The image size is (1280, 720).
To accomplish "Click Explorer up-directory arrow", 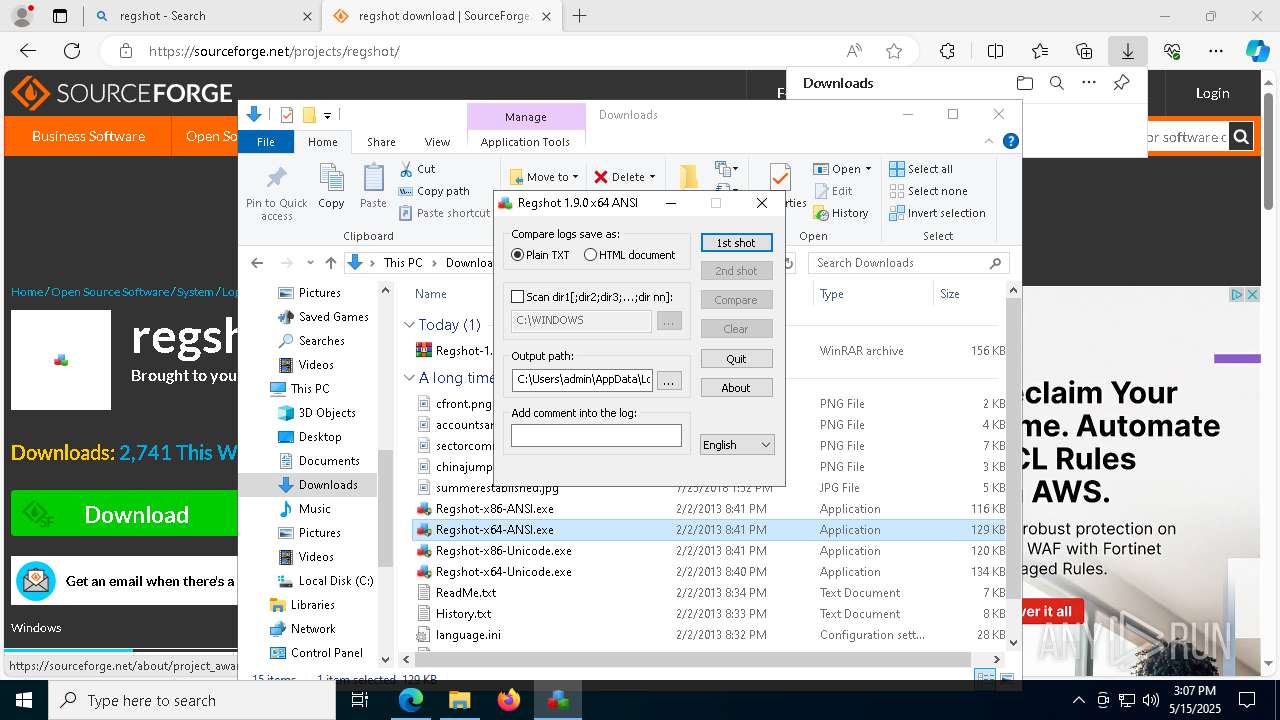I will pos(331,263).
